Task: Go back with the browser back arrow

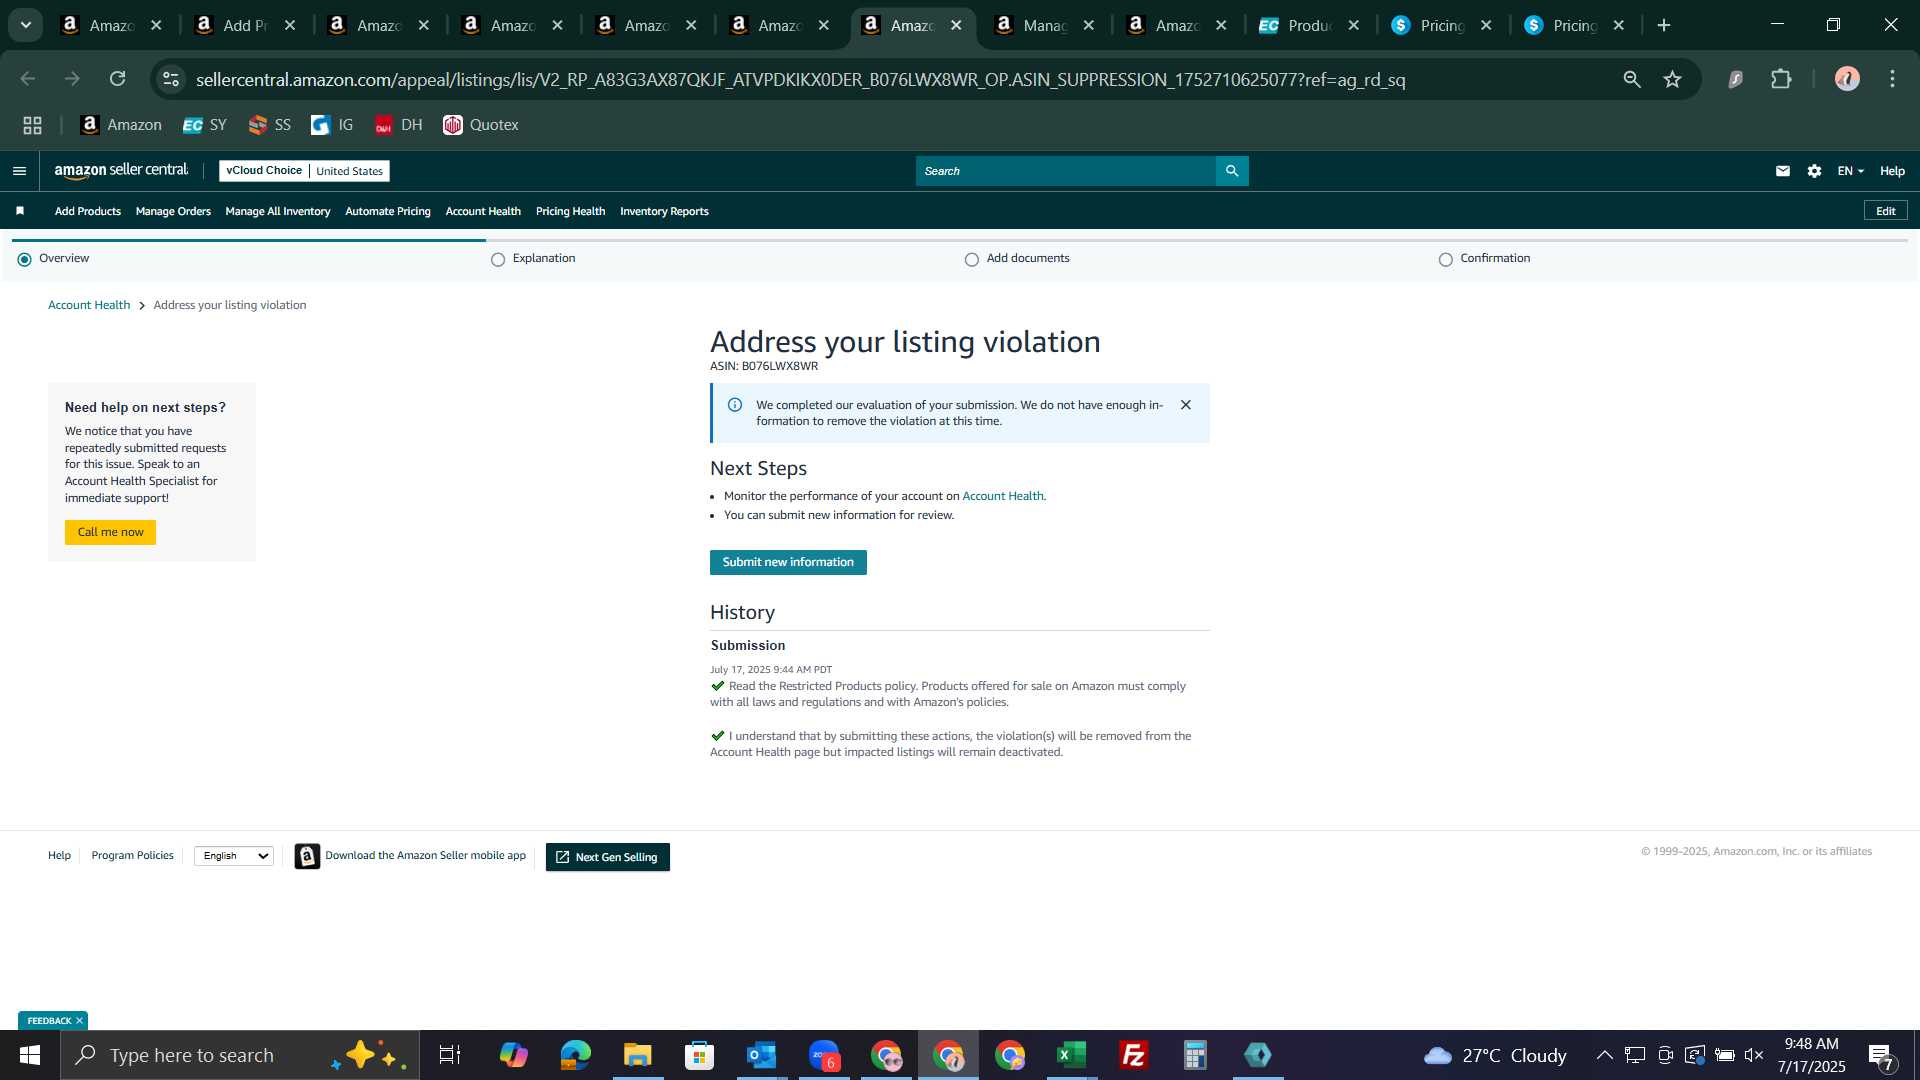Action: point(28,79)
